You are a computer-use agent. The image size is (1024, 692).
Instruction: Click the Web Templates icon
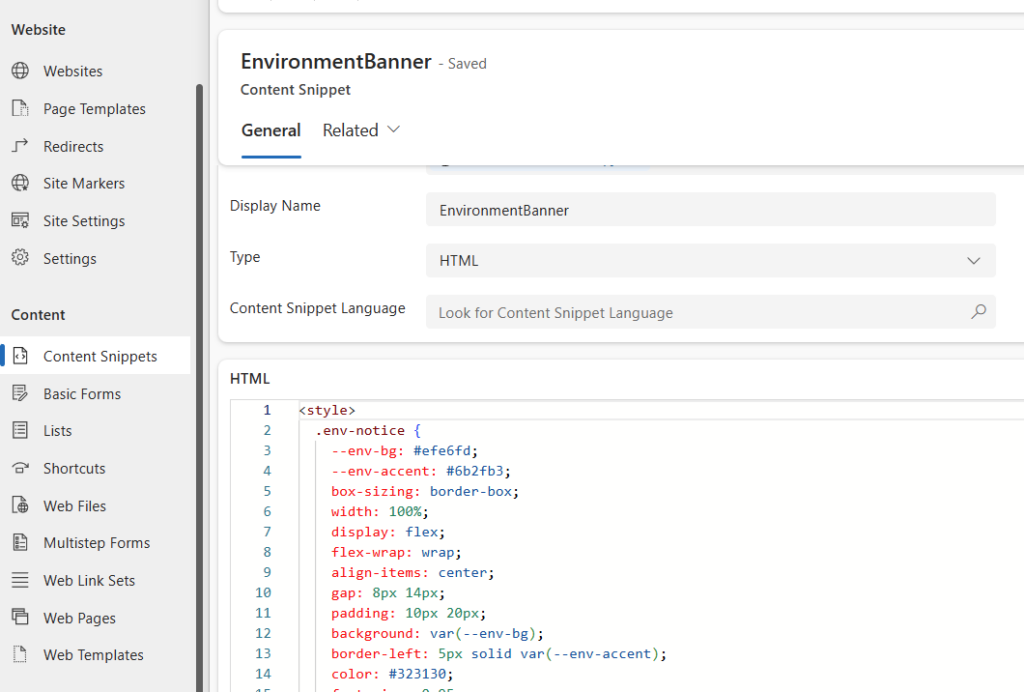click(20, 654)
